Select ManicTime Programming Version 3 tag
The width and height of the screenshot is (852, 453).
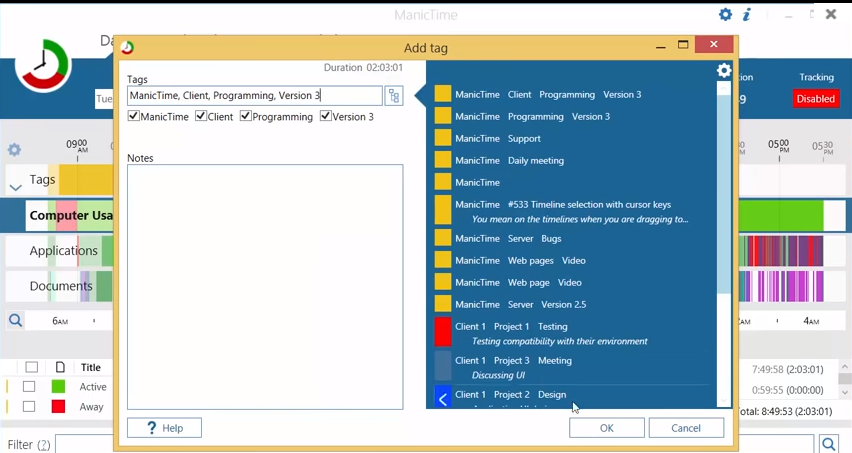click(x=532, y=116)
